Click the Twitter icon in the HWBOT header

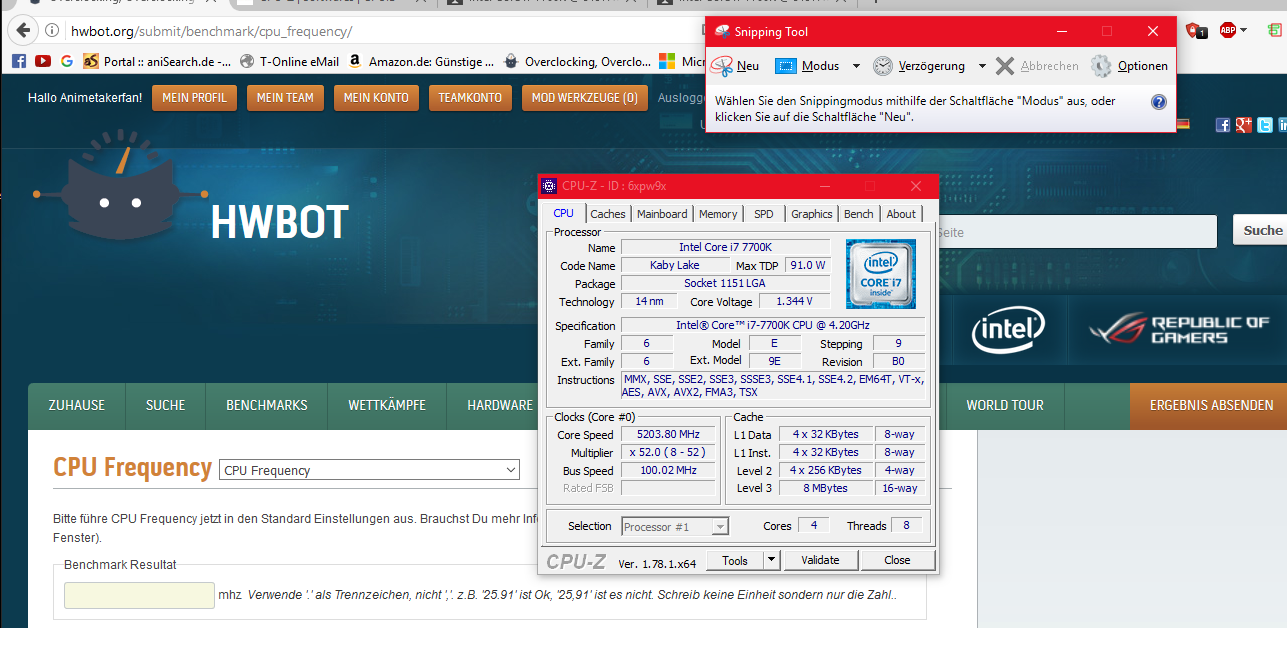(1264, 125)
